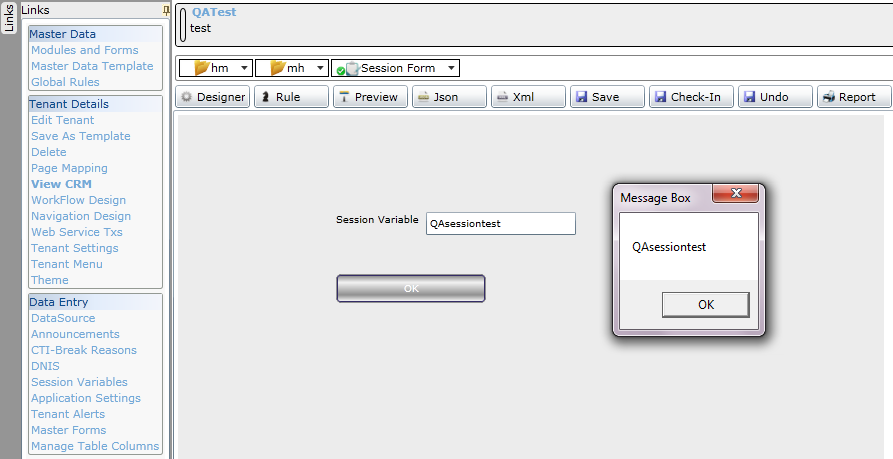Open the Master Data Template link

(x=92, y=66)
